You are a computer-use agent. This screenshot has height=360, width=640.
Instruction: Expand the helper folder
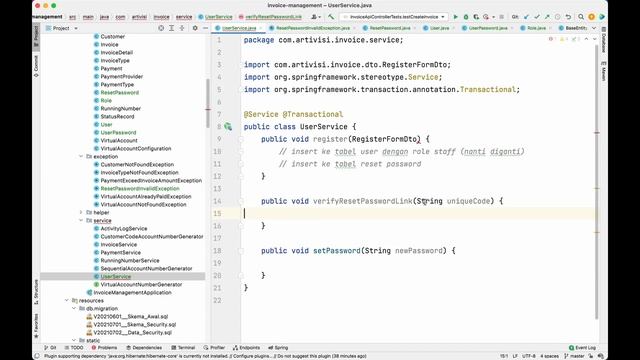click(81, 212)
